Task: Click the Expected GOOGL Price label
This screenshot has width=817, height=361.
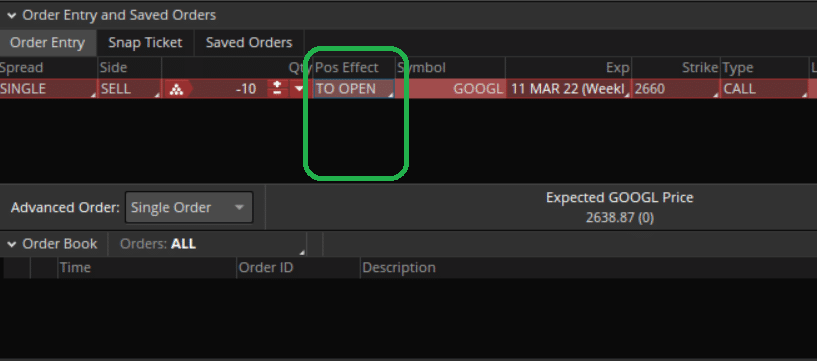Action: click(620, 198)
